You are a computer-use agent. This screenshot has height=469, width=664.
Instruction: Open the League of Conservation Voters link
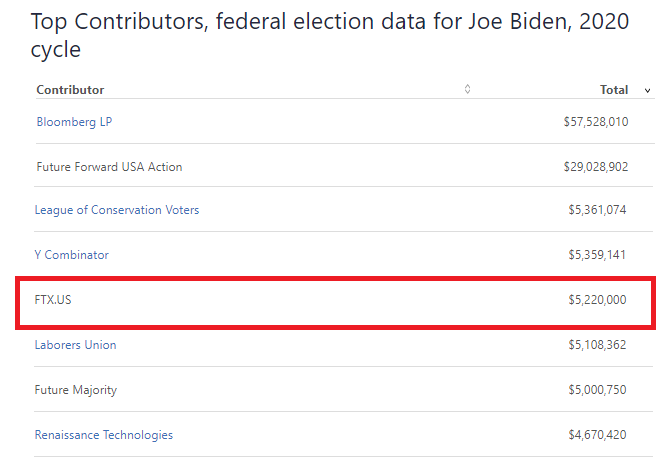point(117,210)
